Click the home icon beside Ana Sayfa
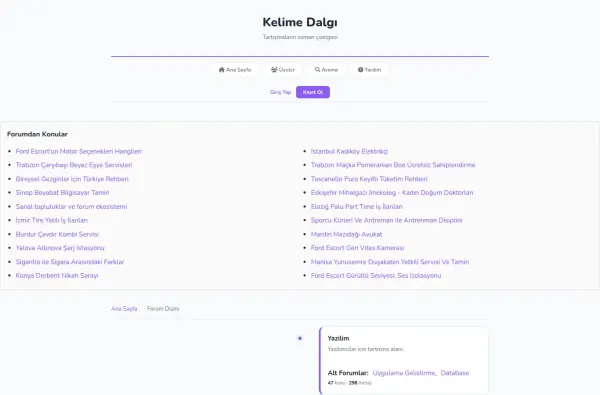Image resolution: width=600 pixels, height=395 pixels. 222,70
